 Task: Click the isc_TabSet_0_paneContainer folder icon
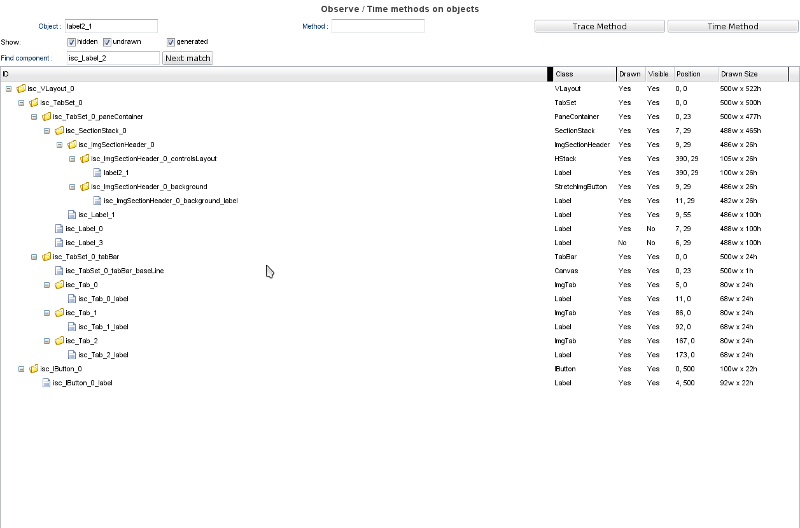click(46, 117)
